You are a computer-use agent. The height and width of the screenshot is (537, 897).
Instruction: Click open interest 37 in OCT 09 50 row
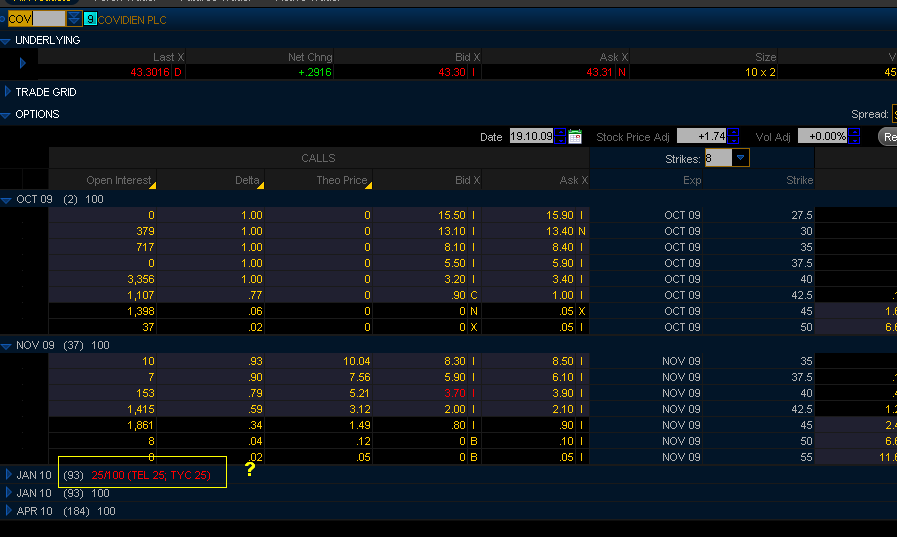pos(148,327)
